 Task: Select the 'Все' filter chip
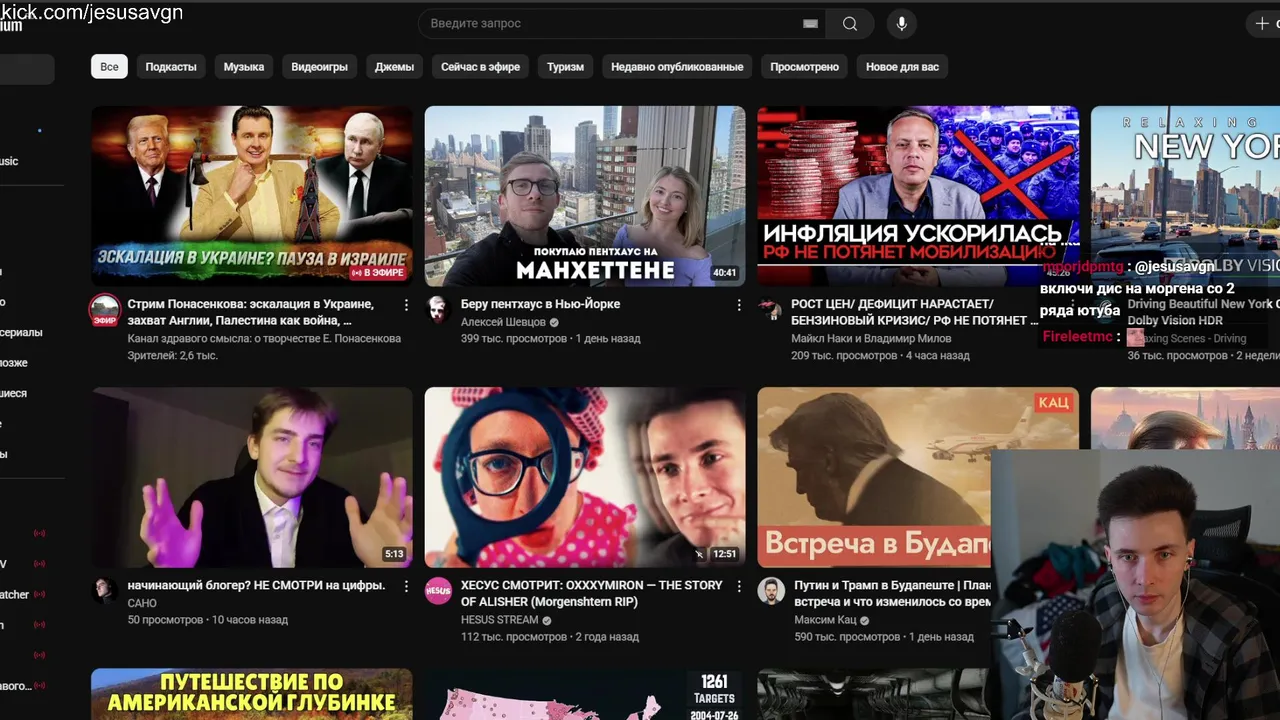(109, 67)
